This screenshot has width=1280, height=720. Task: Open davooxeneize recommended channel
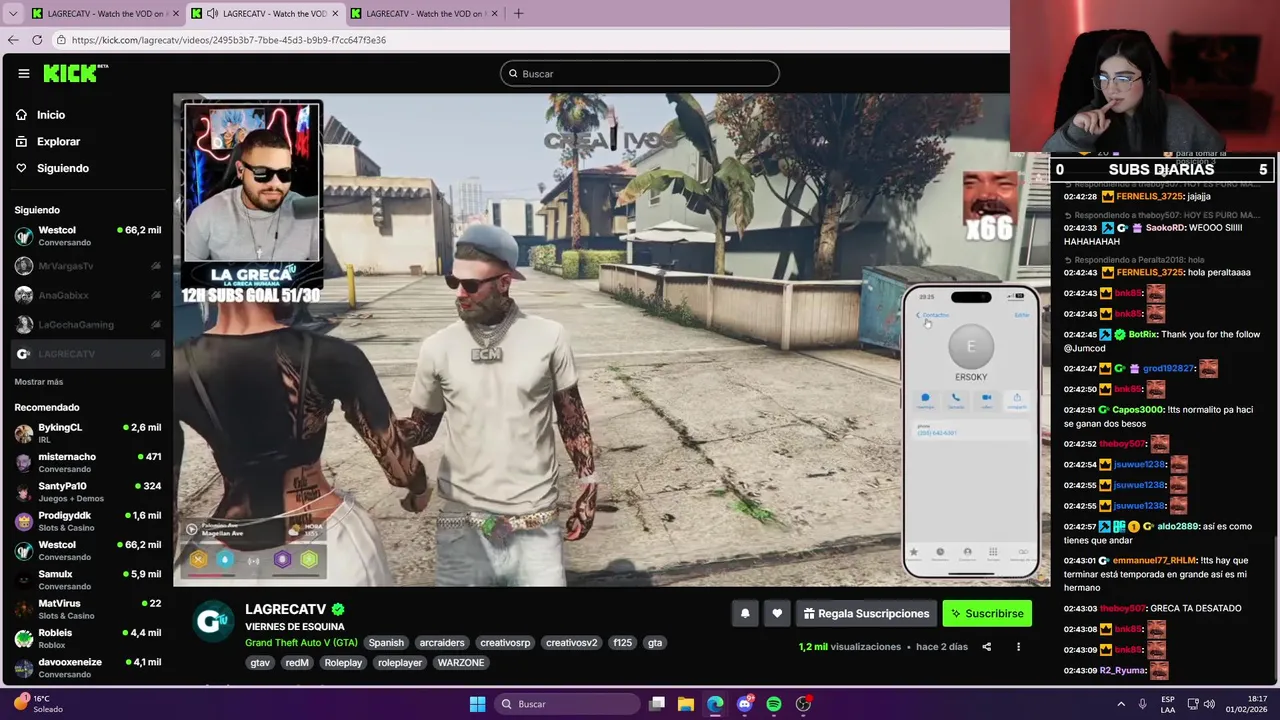coord(88,668)
